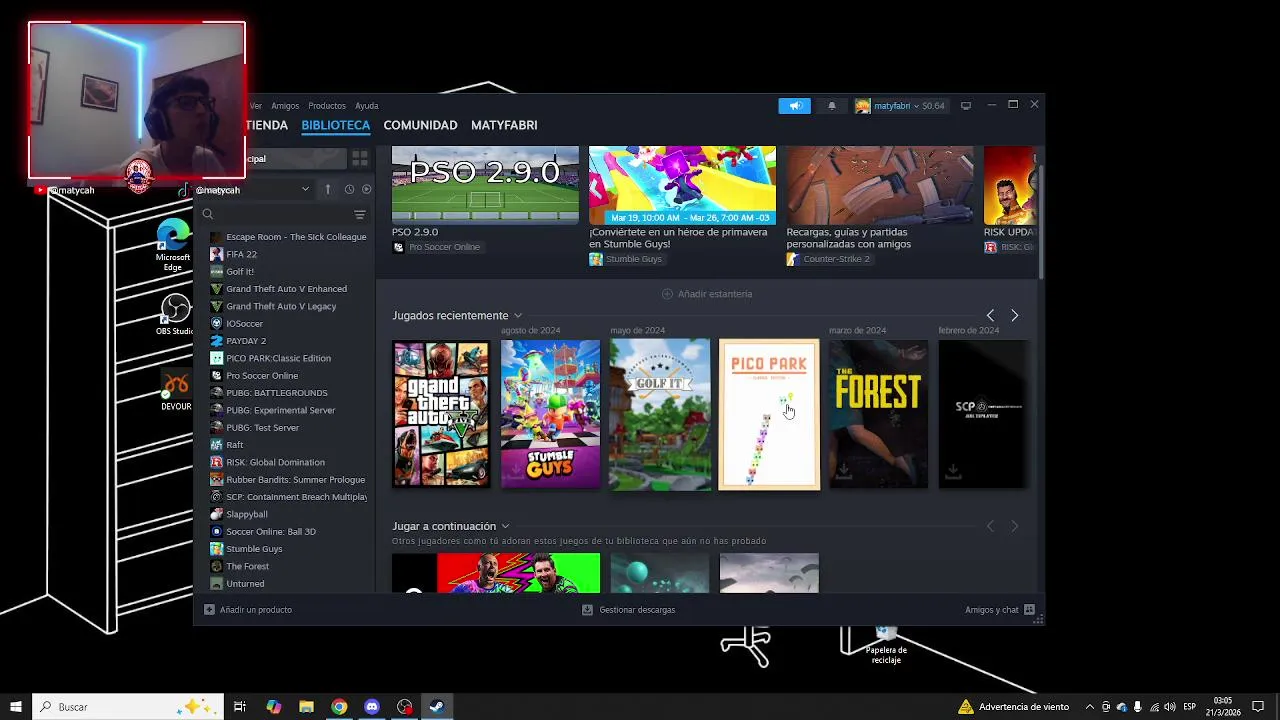Select Golf It cover in recents

660,414
